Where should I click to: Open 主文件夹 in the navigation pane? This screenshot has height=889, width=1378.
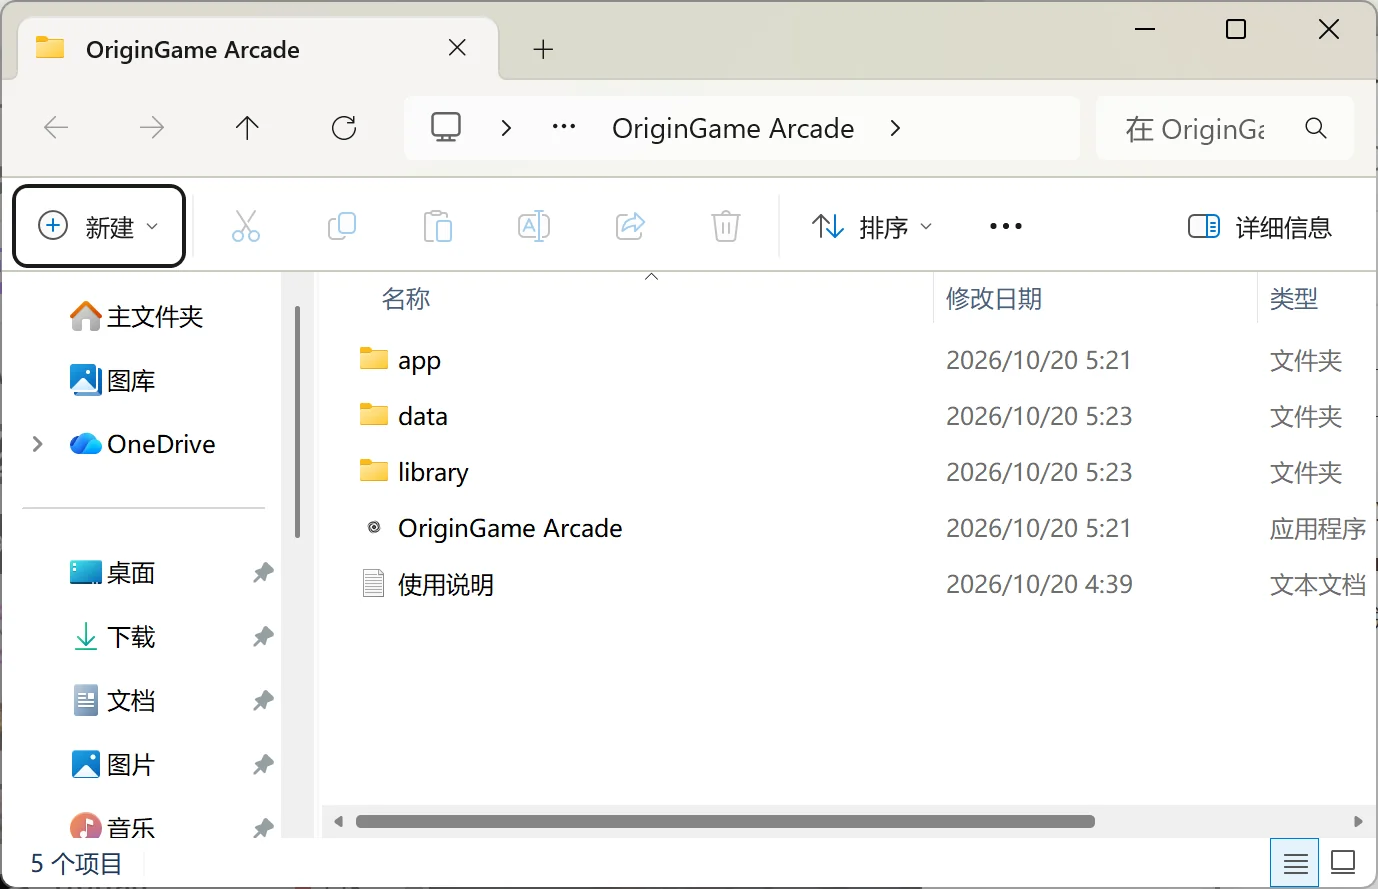[136, 317]
